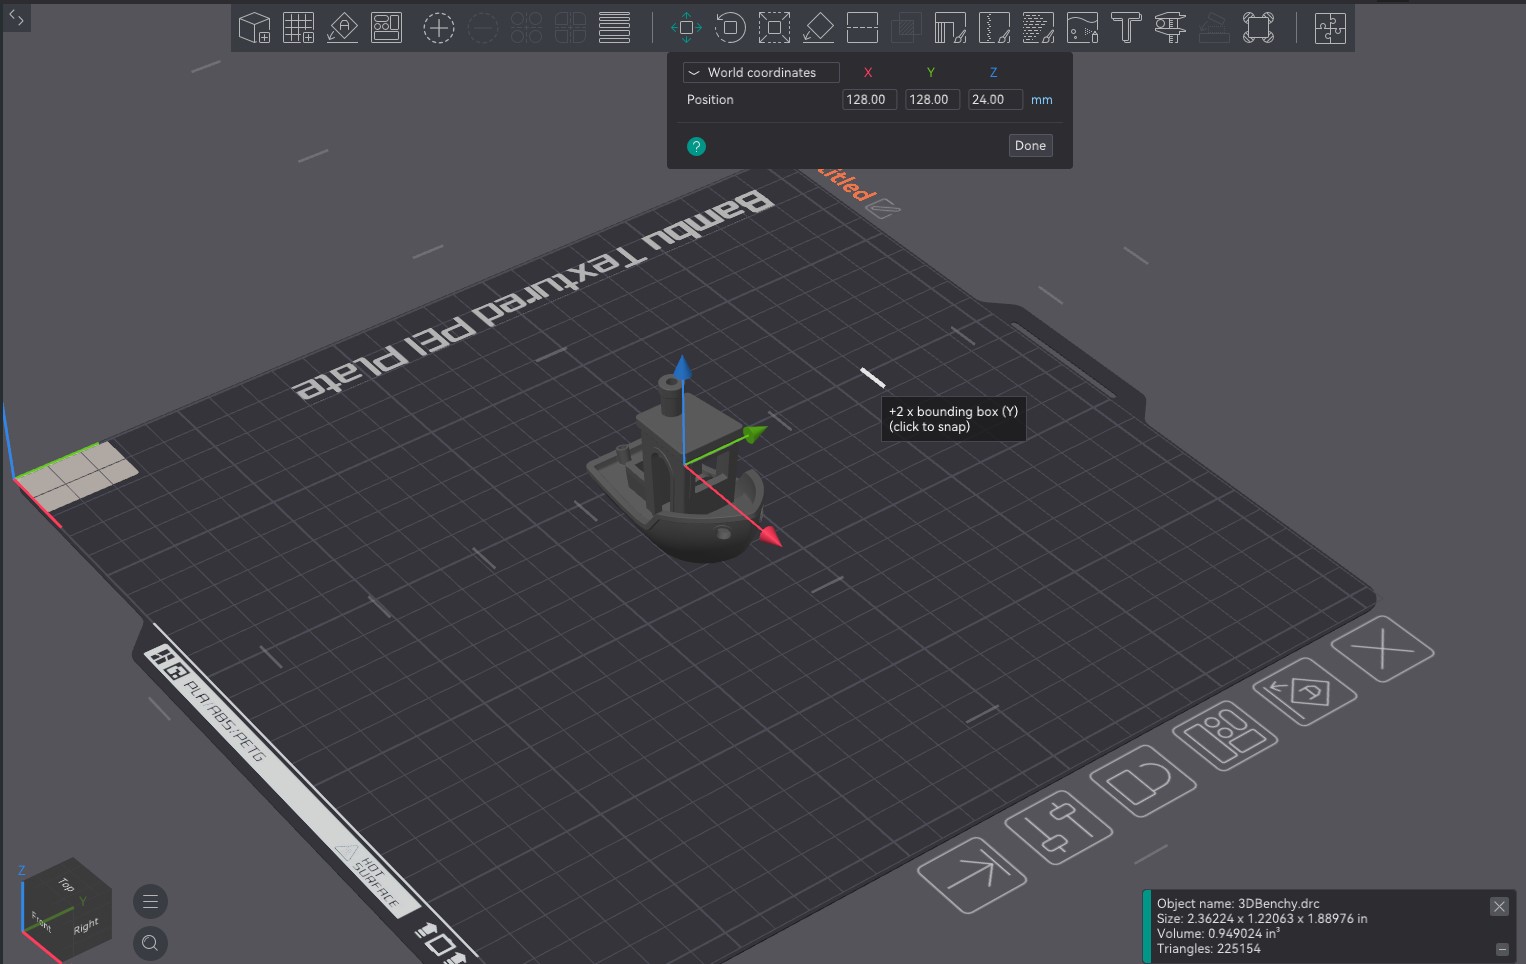Screen dimensions: 1526x964
Task: Open the World coordinates dropdown
Action: pyautogui.click(x=761, y=72)
